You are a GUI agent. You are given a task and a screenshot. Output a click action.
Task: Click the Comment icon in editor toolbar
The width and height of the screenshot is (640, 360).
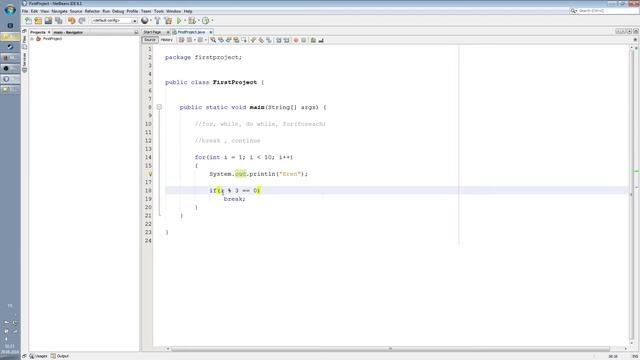[x=313, y=40]
